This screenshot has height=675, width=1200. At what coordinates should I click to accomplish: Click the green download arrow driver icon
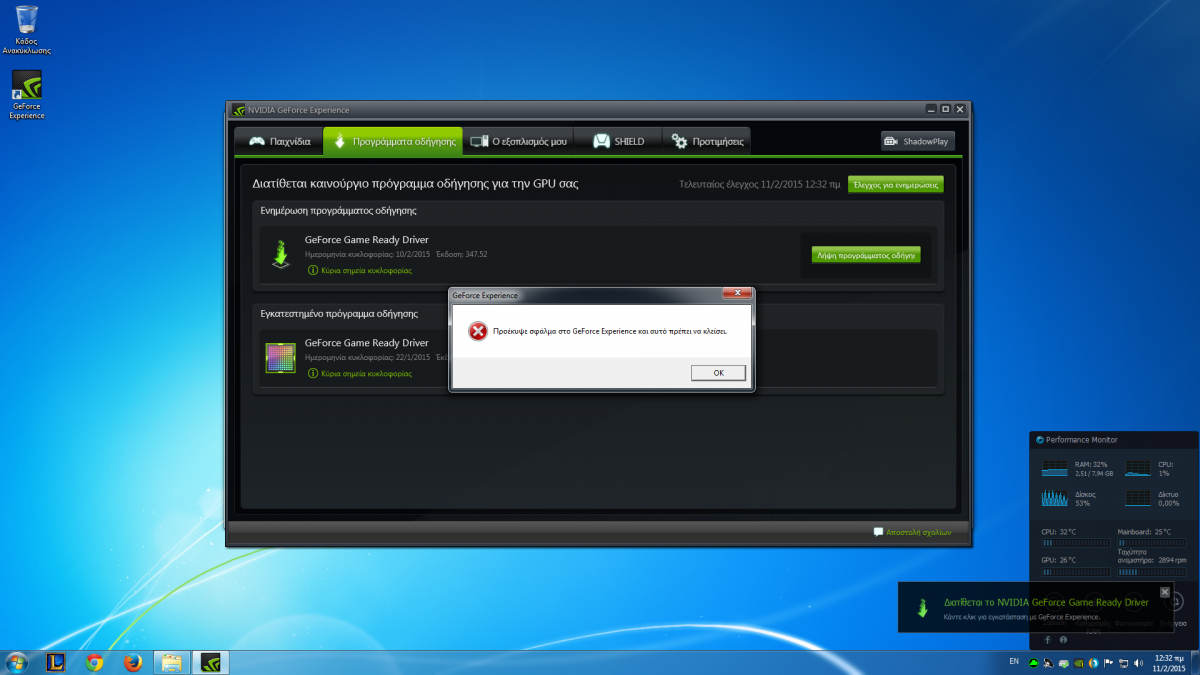click(x=282, y=254)
